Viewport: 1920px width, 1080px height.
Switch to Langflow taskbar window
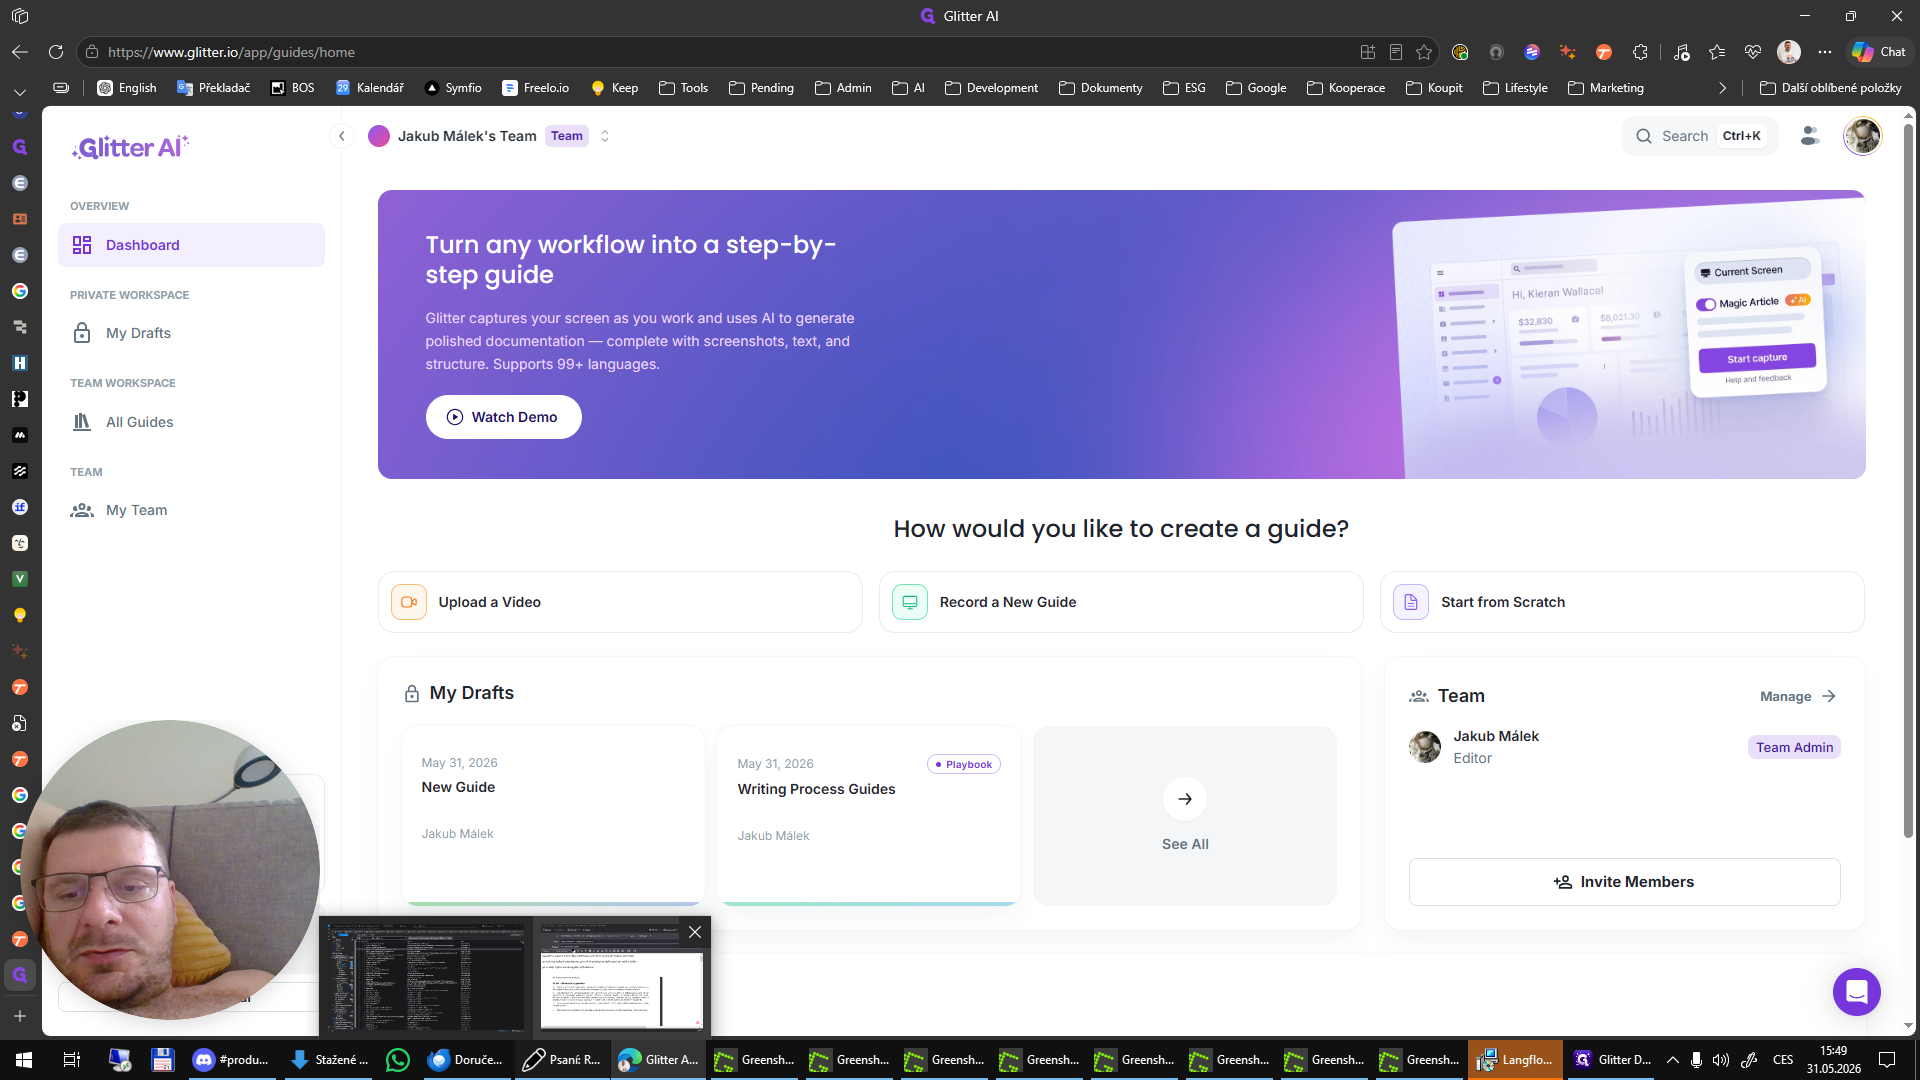(x=1515, y=1060)
